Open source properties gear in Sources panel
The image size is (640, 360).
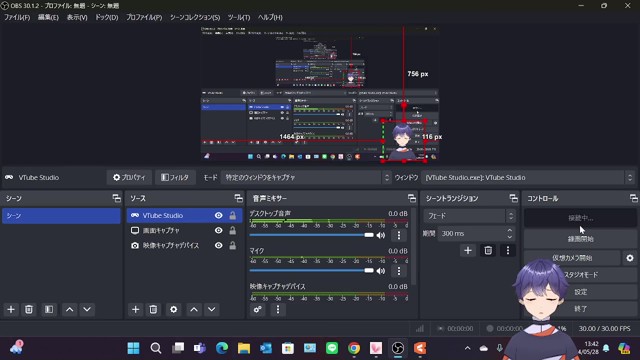pos(173,309)
